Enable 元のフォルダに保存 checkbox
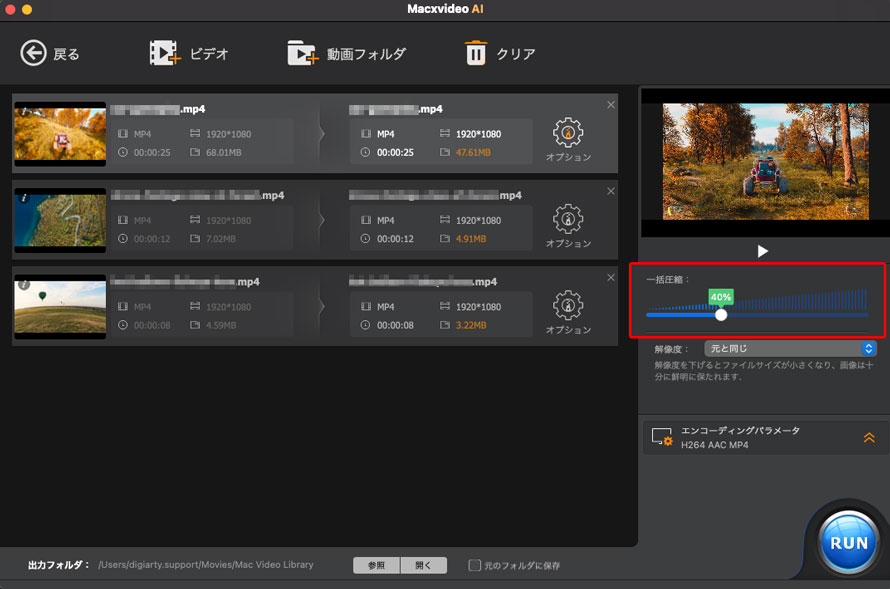 (x=475, y=565)
